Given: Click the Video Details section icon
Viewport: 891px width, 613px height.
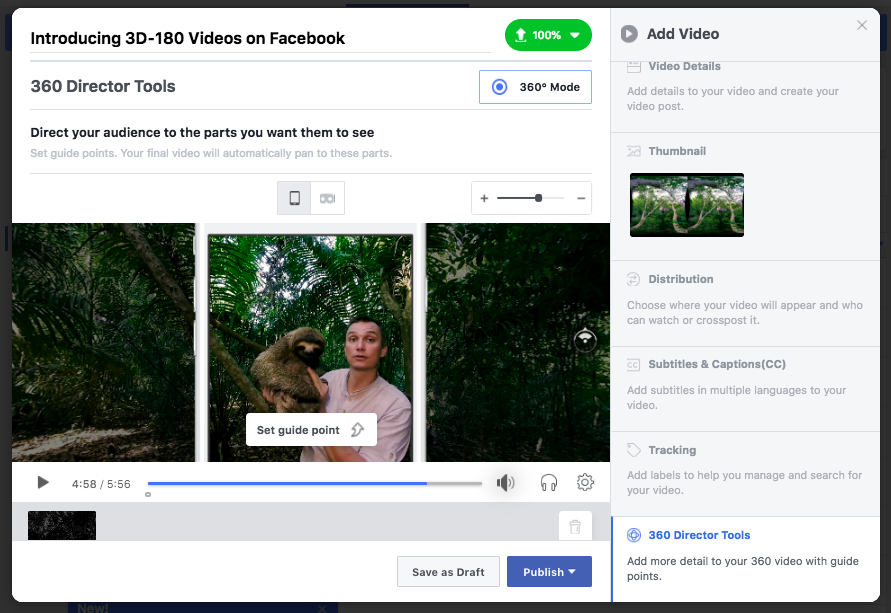Looking at the screenshot, I should [633, 66].
